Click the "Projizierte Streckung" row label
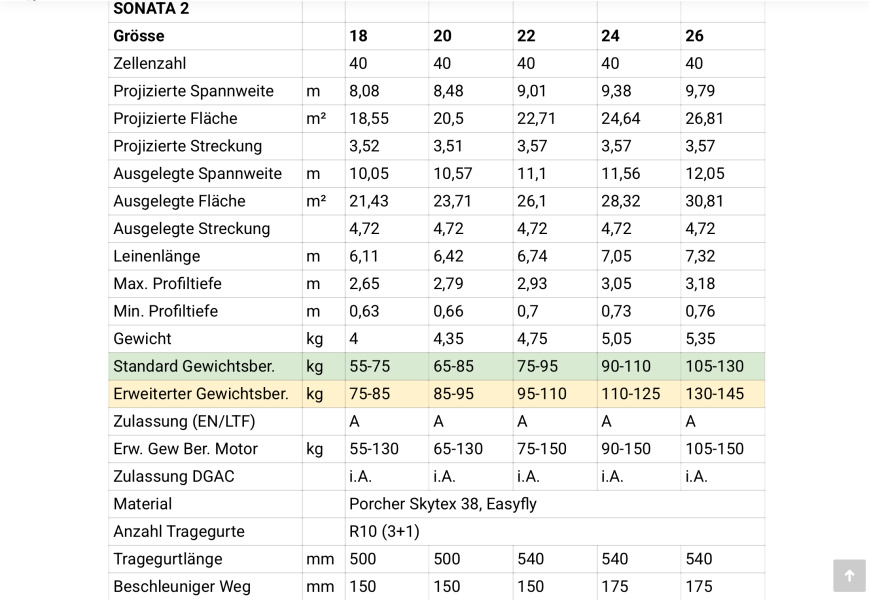Screen dimensions: 869x600 point(188,146)
